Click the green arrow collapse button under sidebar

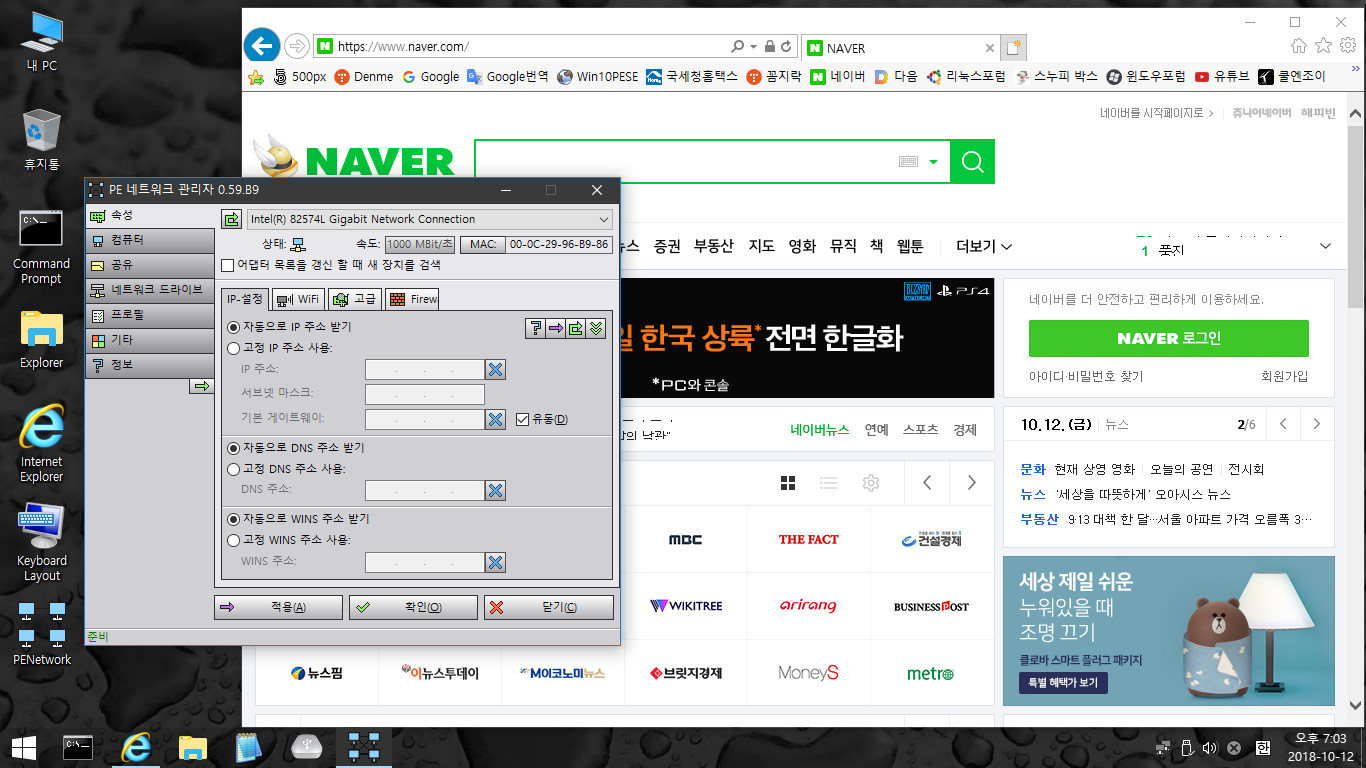point(201,386)
